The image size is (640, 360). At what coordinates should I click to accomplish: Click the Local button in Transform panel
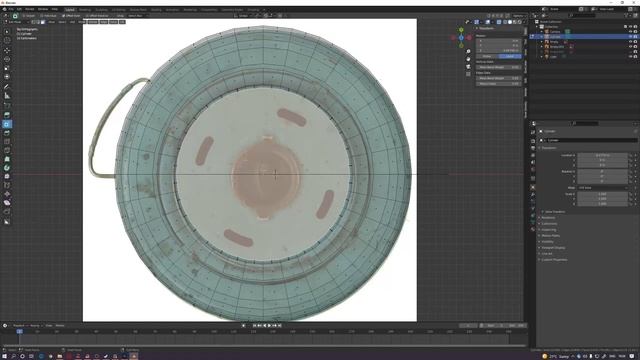click(x=510, y=56)
